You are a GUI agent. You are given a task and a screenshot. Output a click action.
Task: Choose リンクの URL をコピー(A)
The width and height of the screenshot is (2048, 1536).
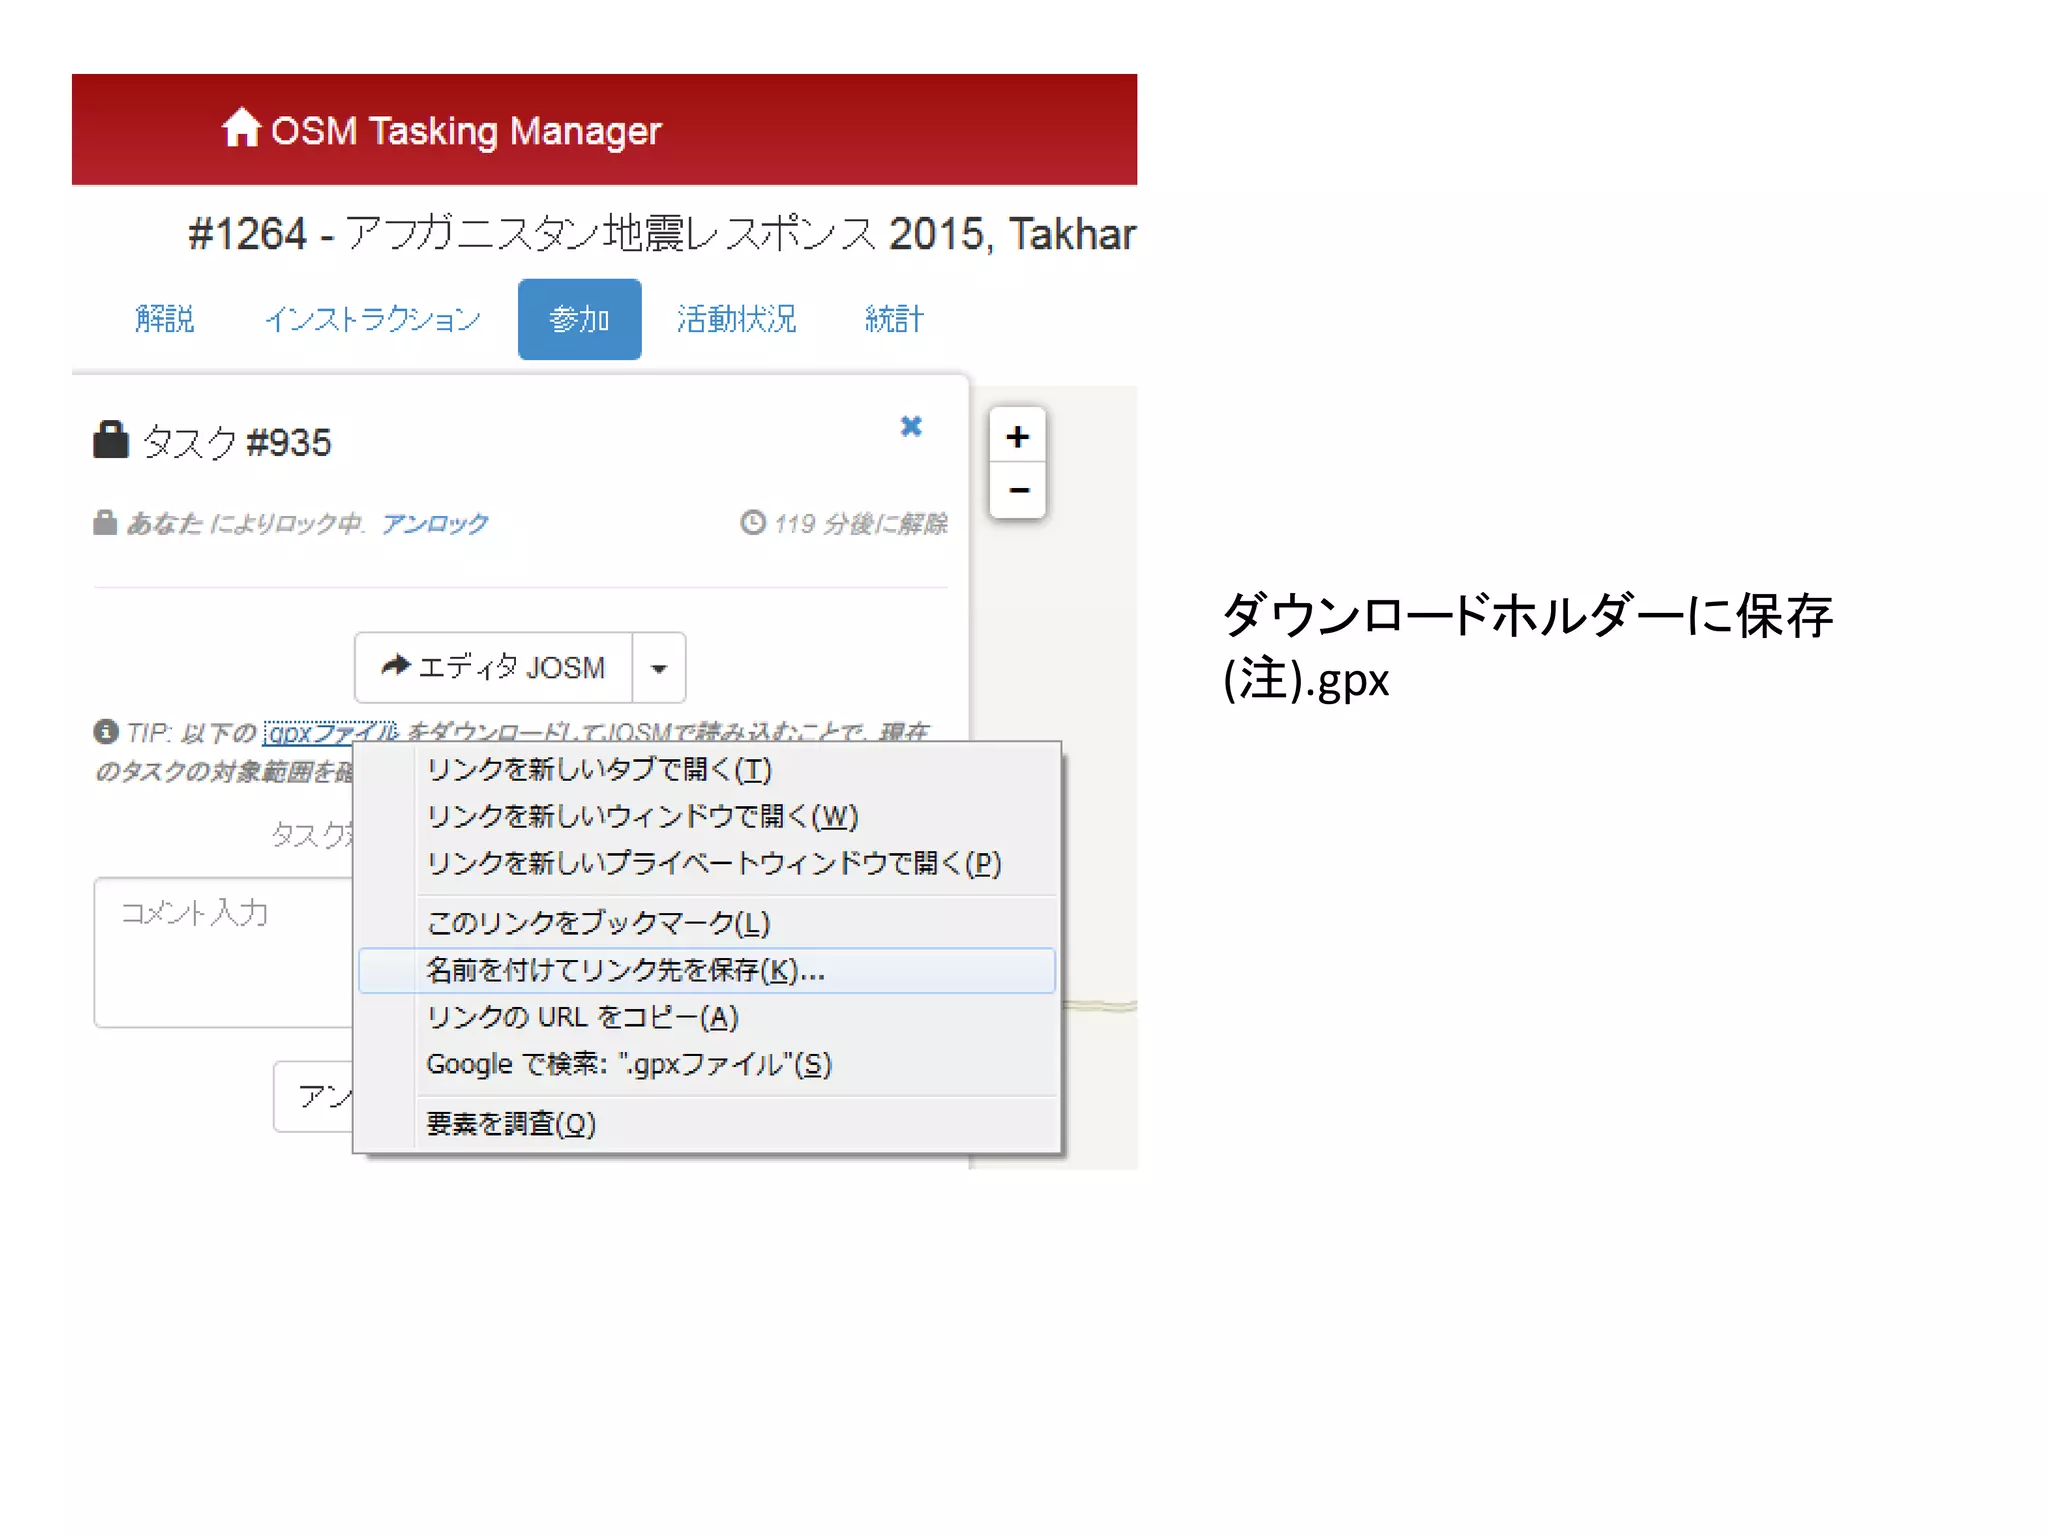coord(707,1017)
